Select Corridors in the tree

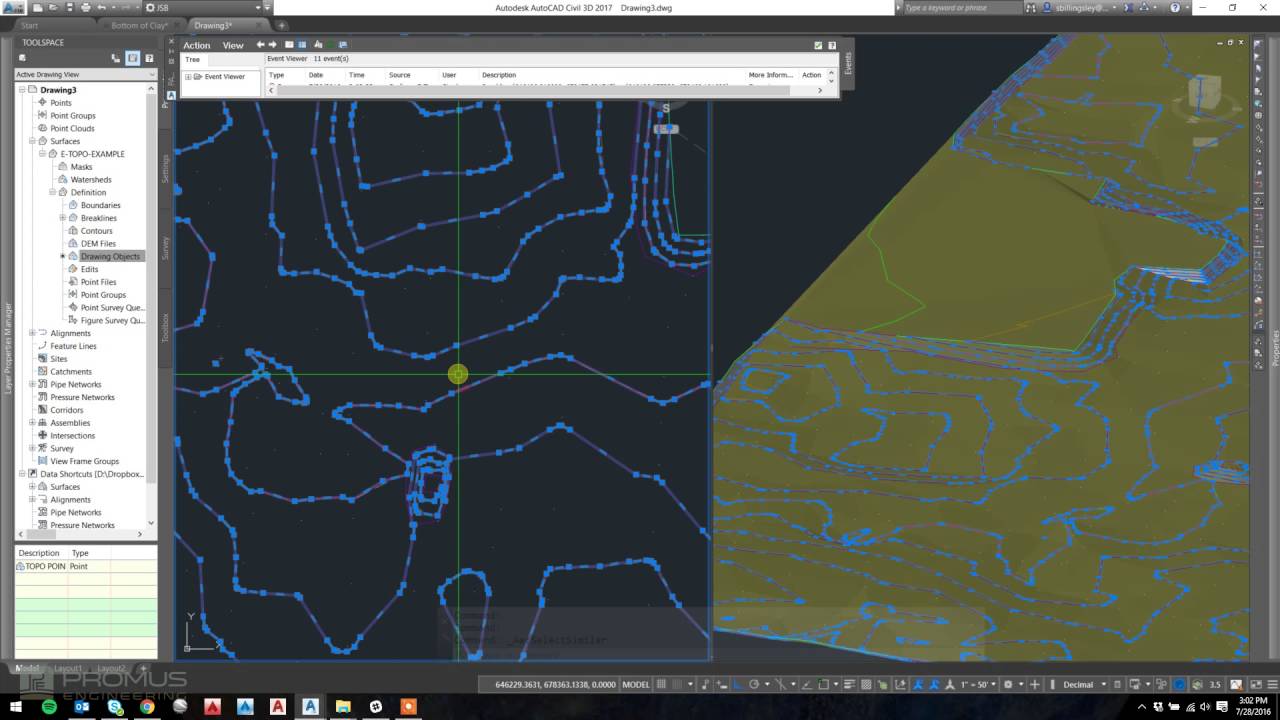pyautogui.click(x=67, y=410)
